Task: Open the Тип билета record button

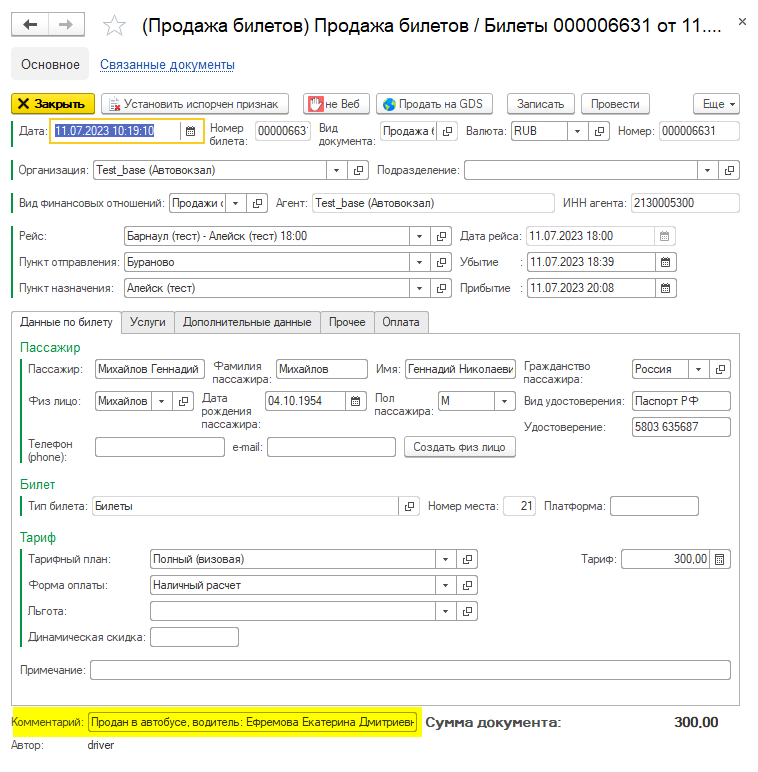Action: pos(409,506)
